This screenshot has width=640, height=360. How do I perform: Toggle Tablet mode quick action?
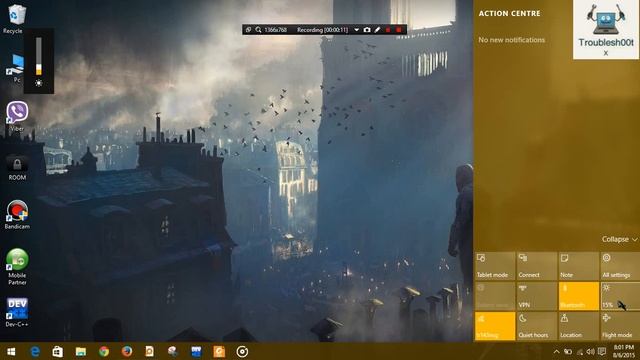tap(495, 266)
